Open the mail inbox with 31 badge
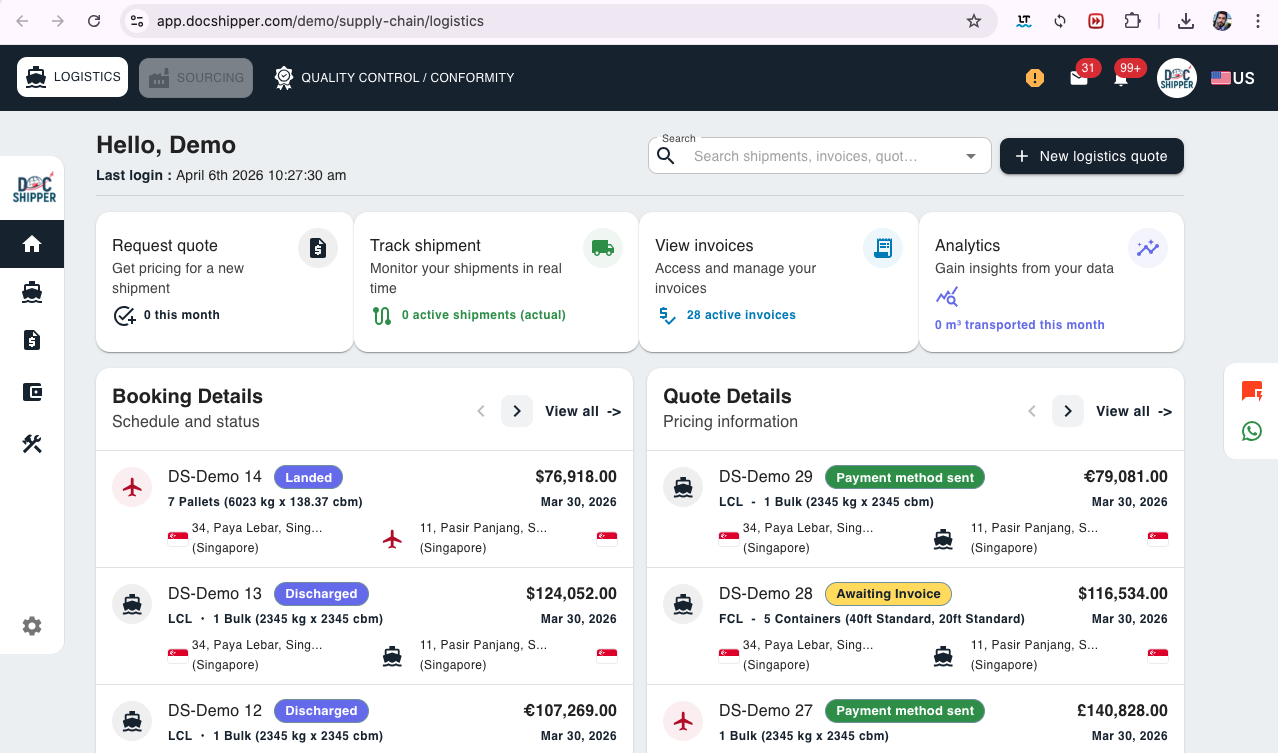The image size is (1278, 753). point(1079,78)
